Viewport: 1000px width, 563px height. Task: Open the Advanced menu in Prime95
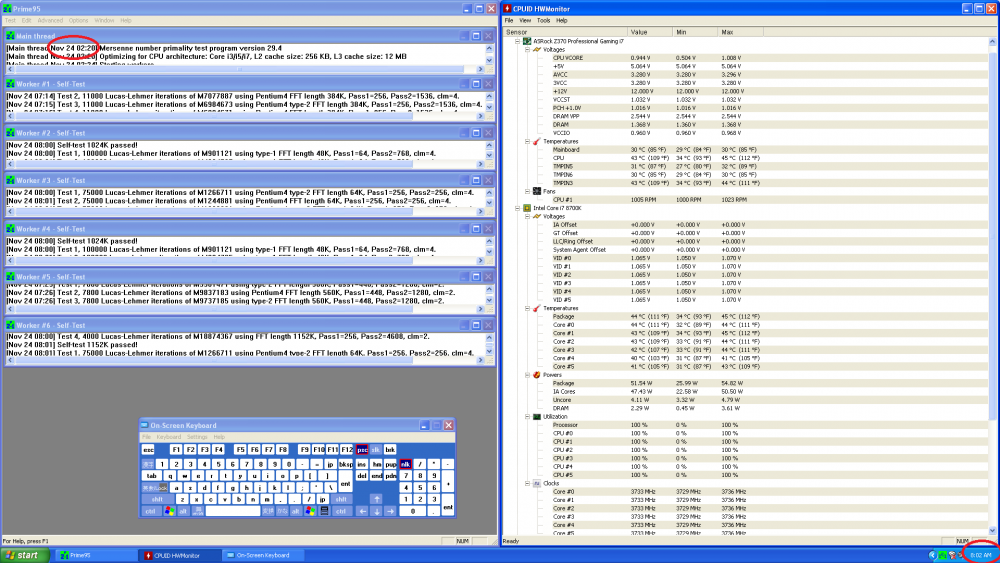click(x=50, y=20)
